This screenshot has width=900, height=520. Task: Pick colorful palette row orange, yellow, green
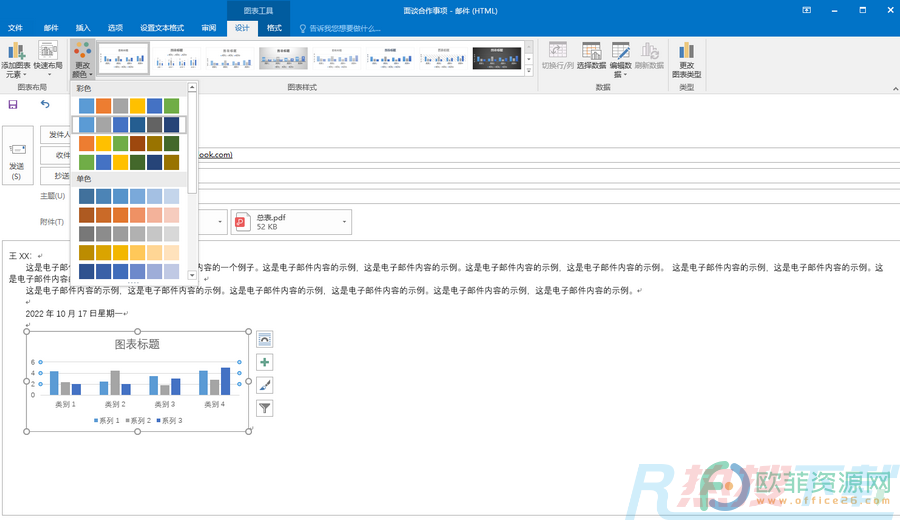pos(129,143)
